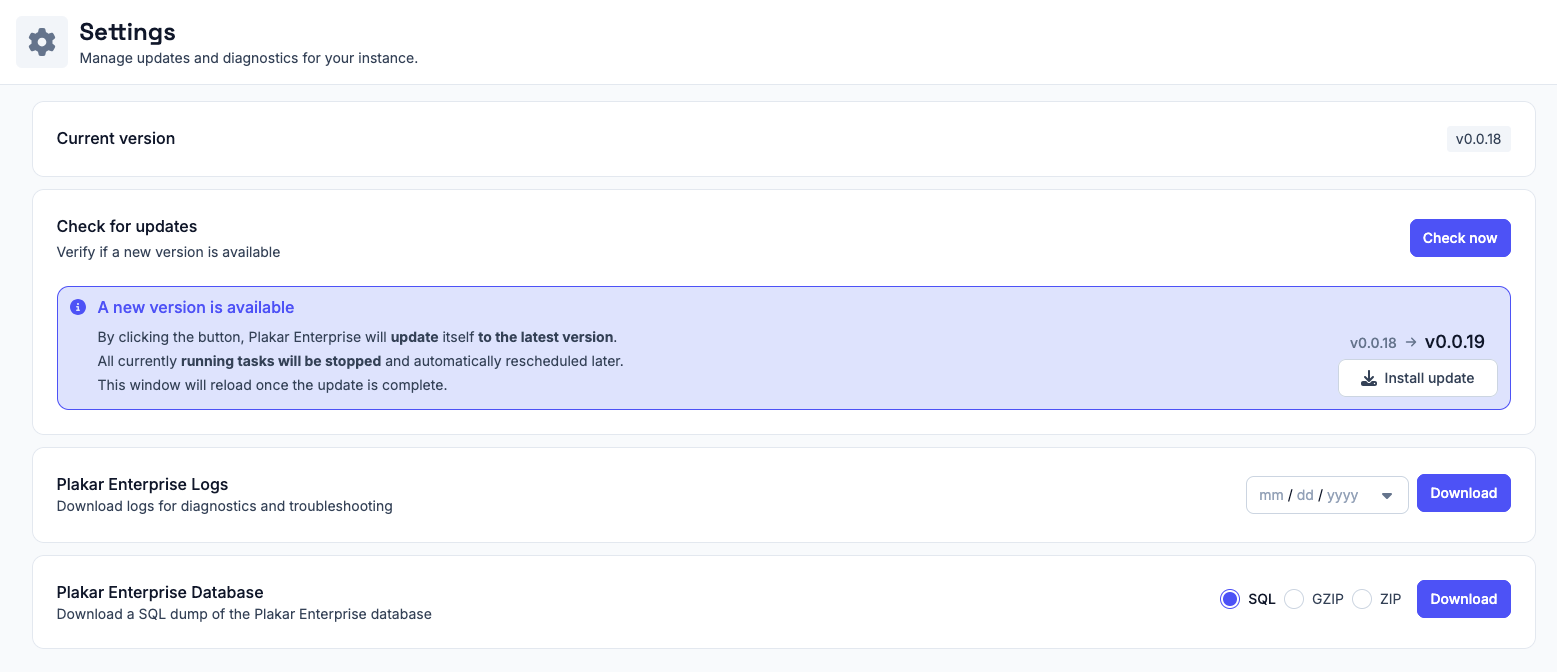Click the arrow between version numbers
Viewport: 1557px width, 672px height.
(x=1411, y=342)
